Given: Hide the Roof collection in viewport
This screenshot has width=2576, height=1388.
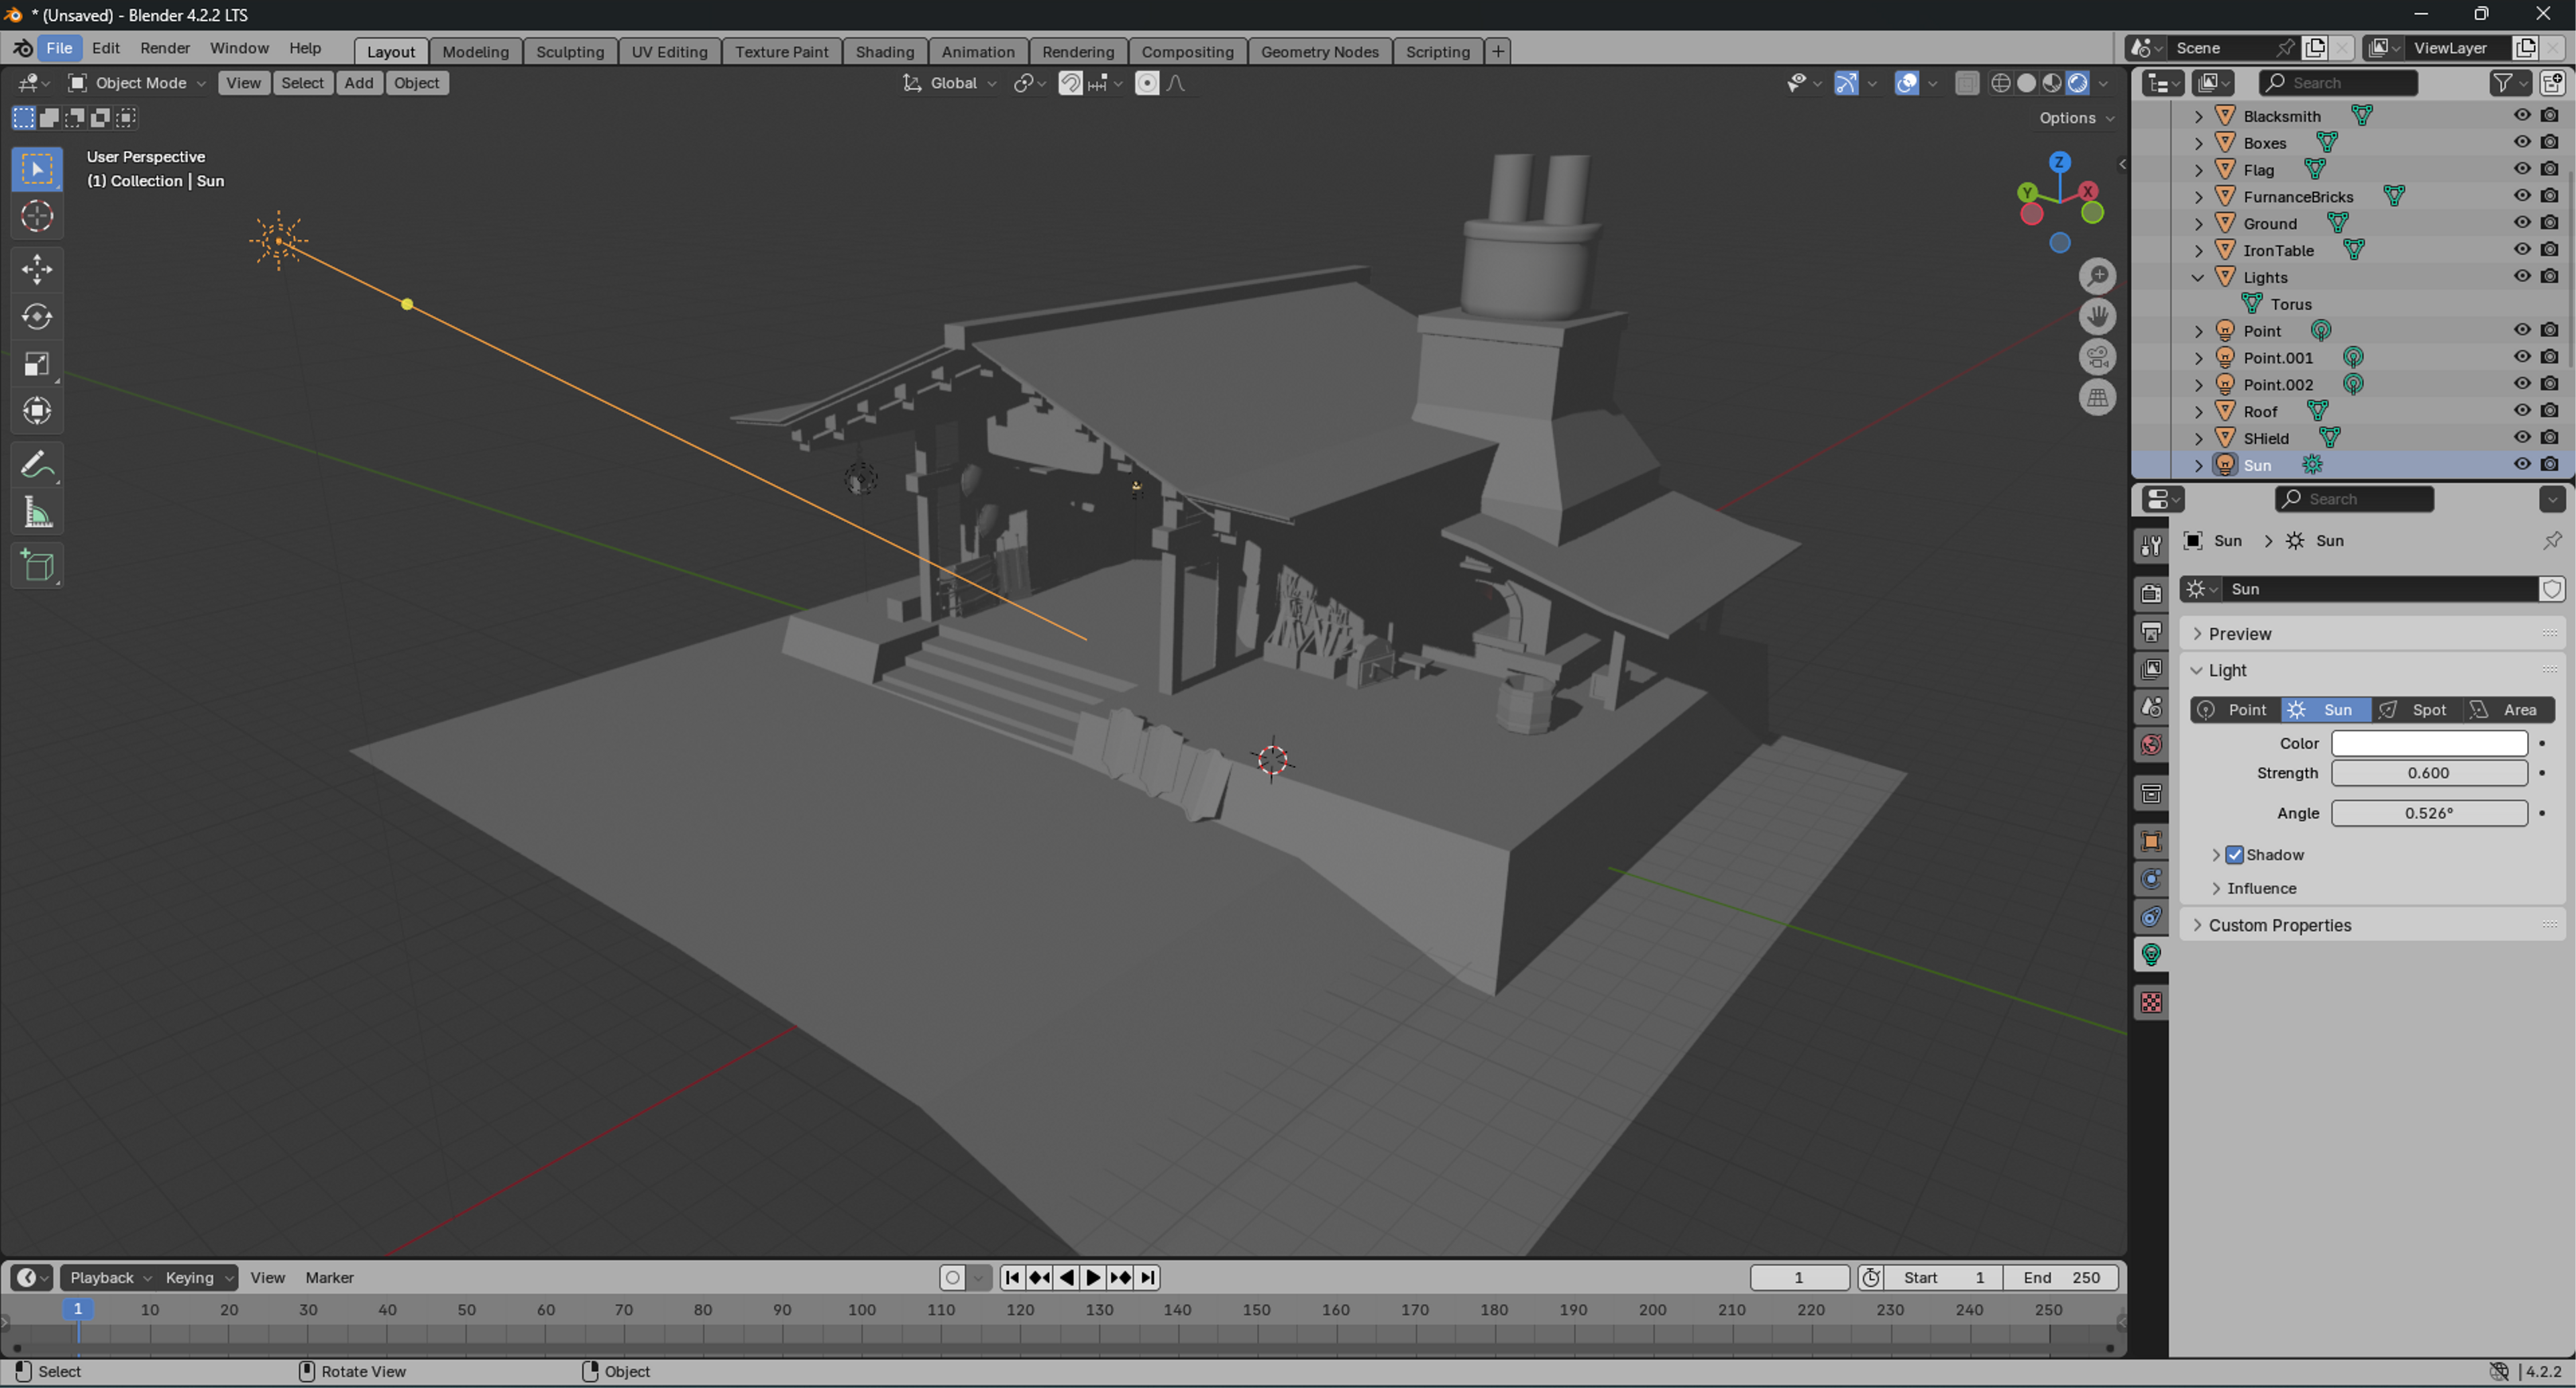Looking at the screenshot, I should (x=2522, y=411).
